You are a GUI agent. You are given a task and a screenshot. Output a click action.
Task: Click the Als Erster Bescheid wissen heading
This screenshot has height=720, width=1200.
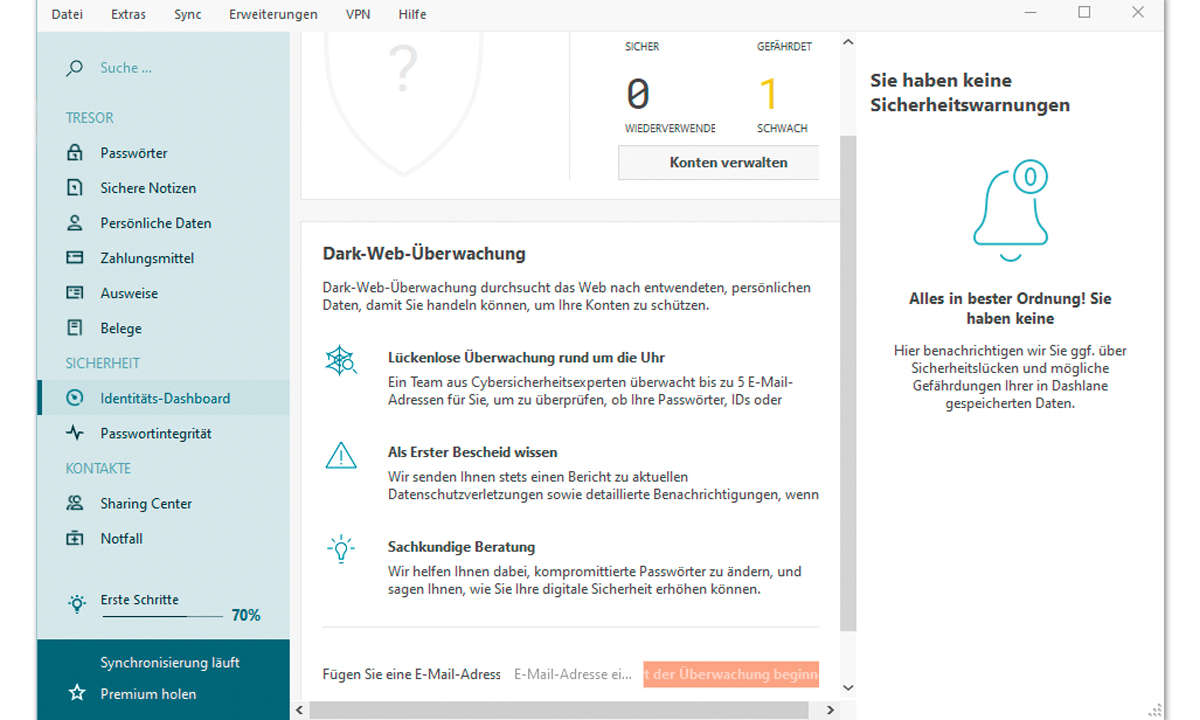(473, 452)
